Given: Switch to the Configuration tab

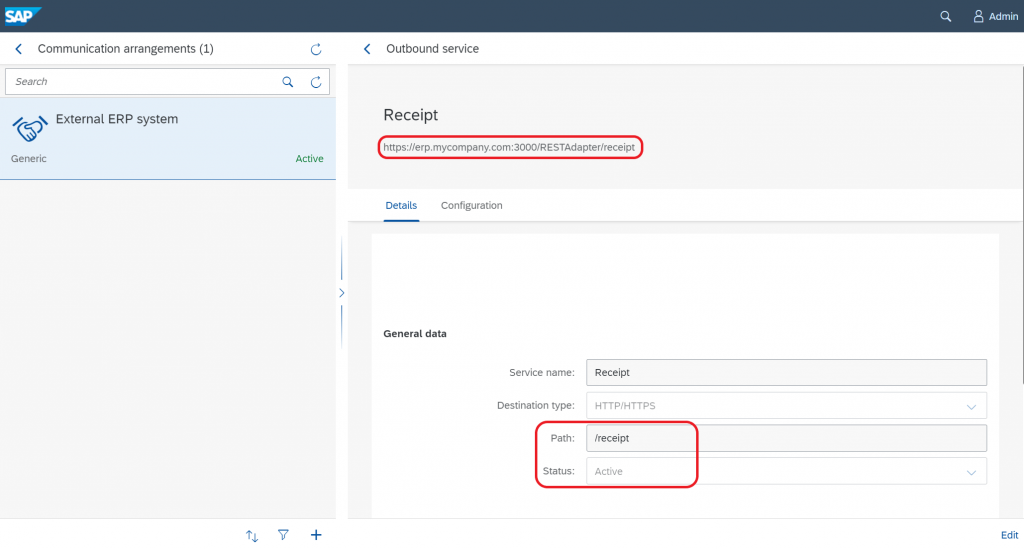Looking at the screenshot, I should click(x=472, y=206).
